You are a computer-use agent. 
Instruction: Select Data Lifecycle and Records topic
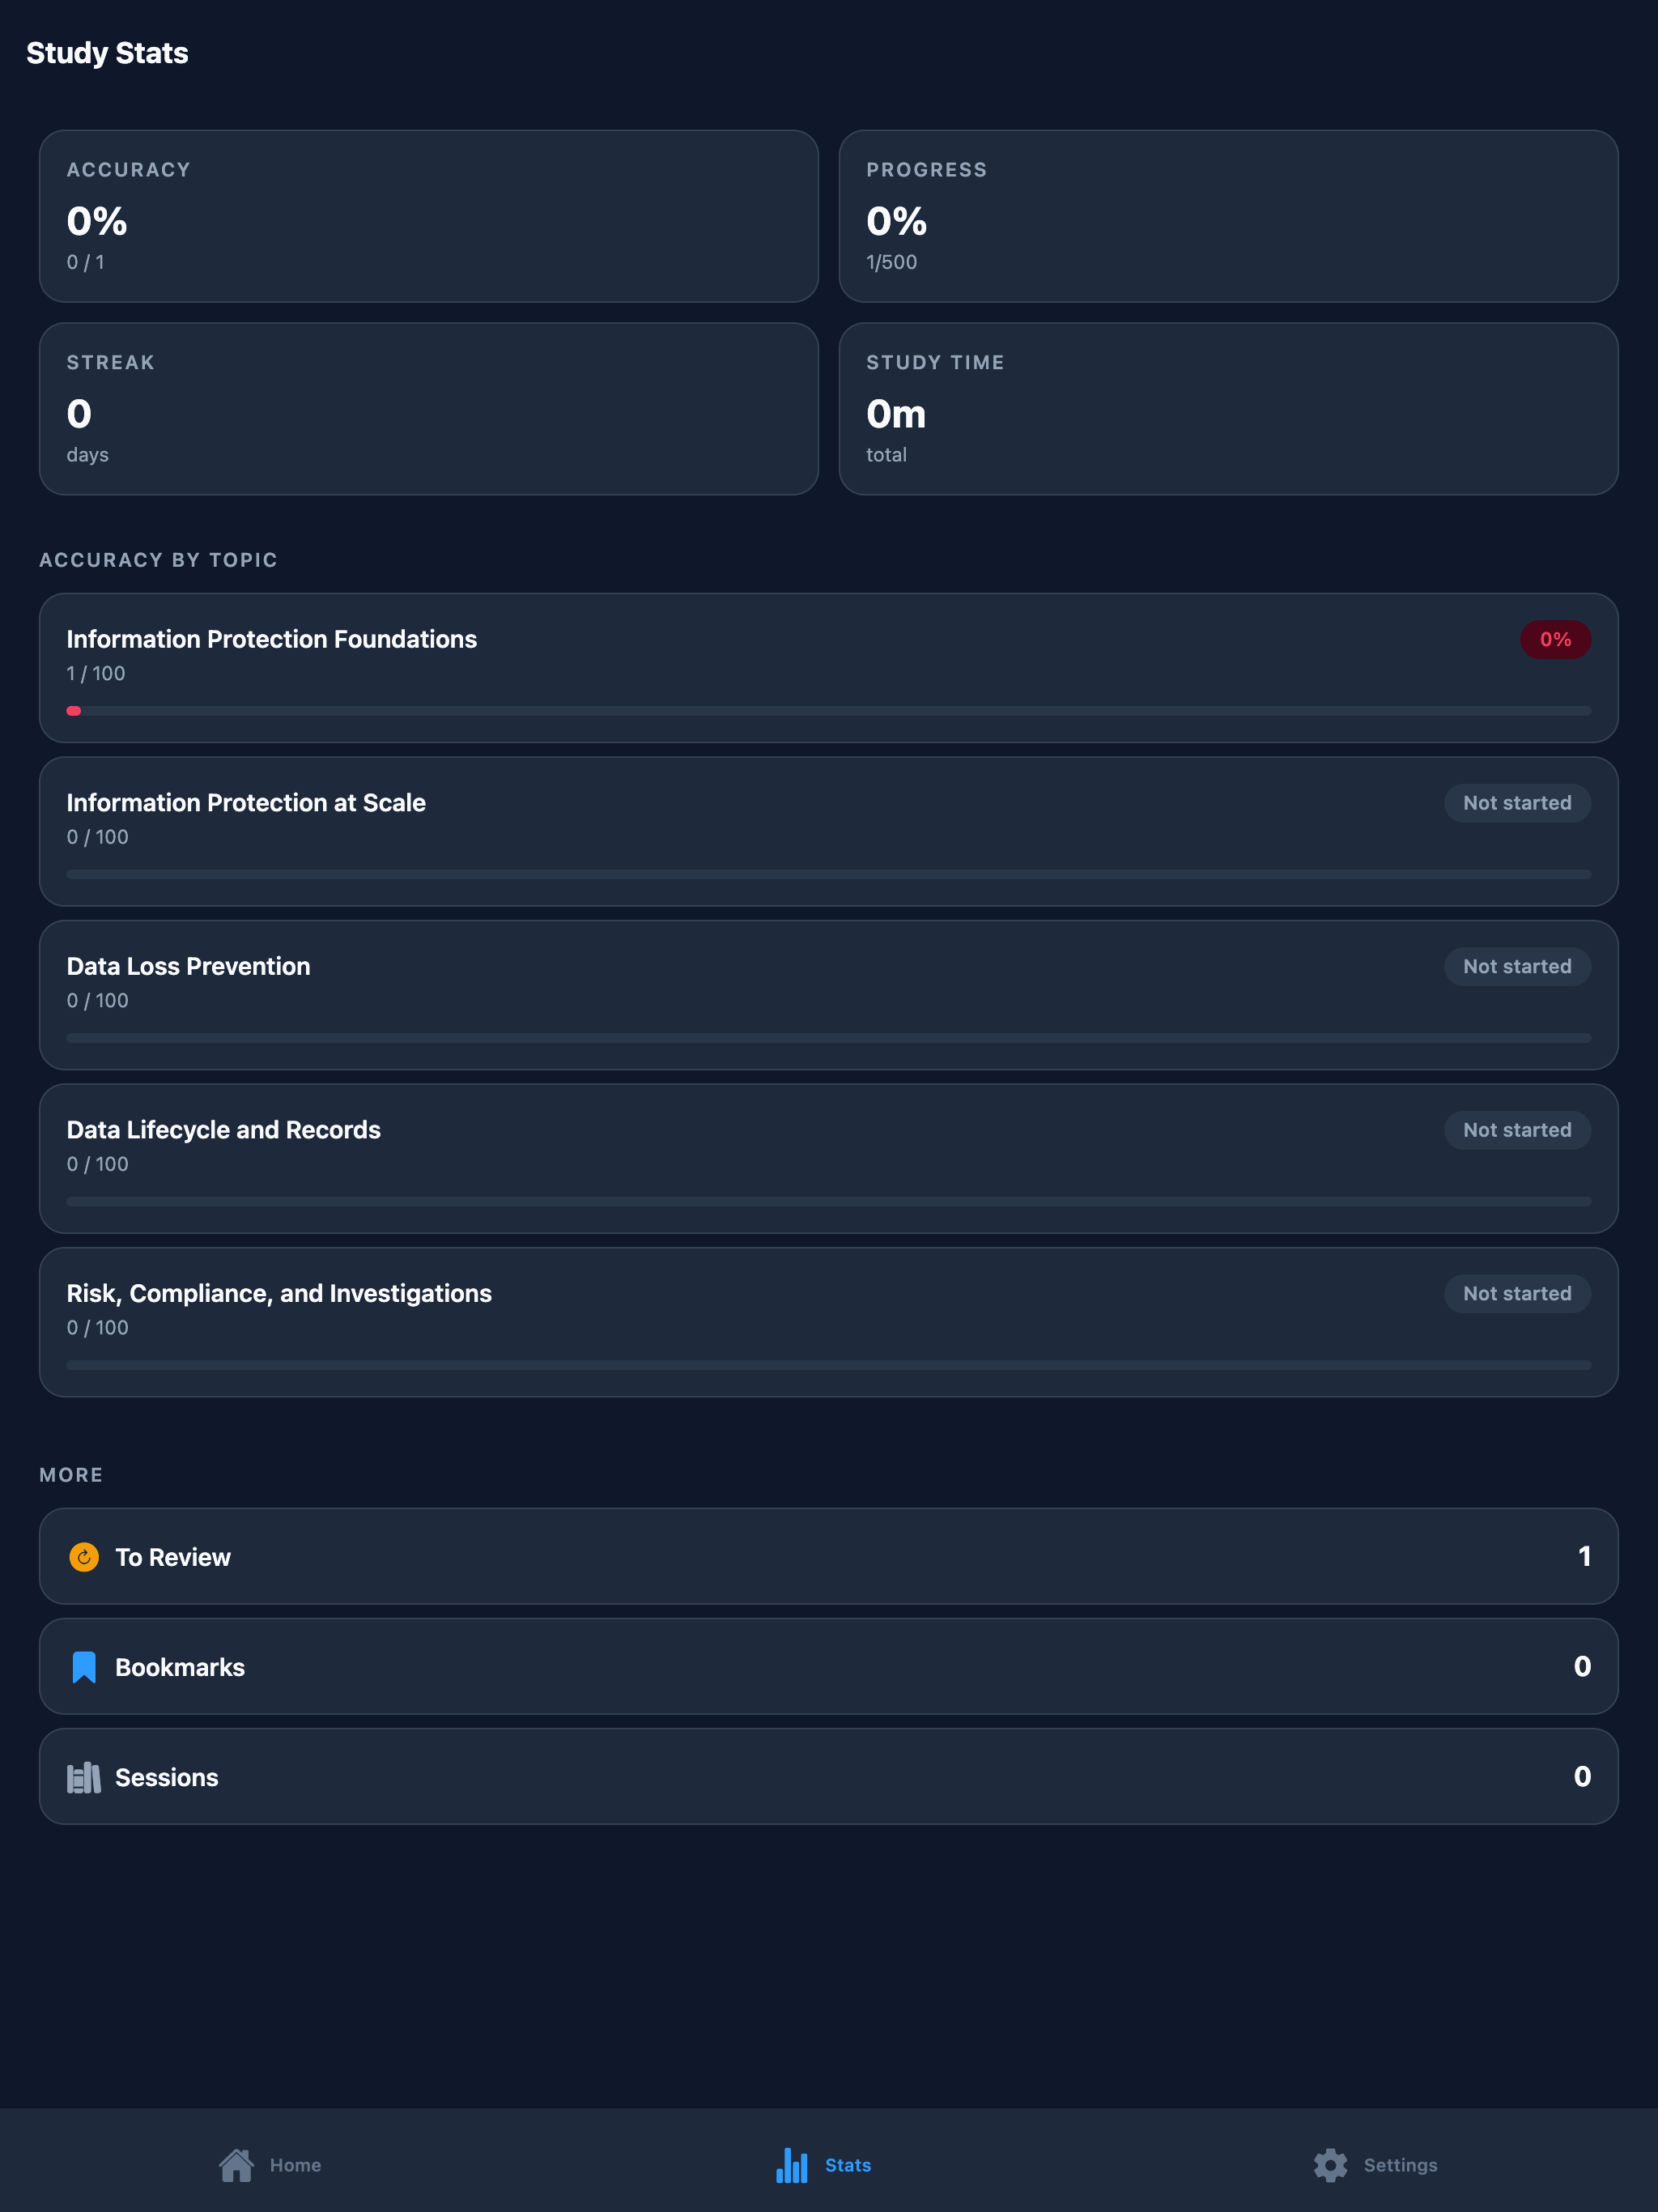coord(829,1158)
